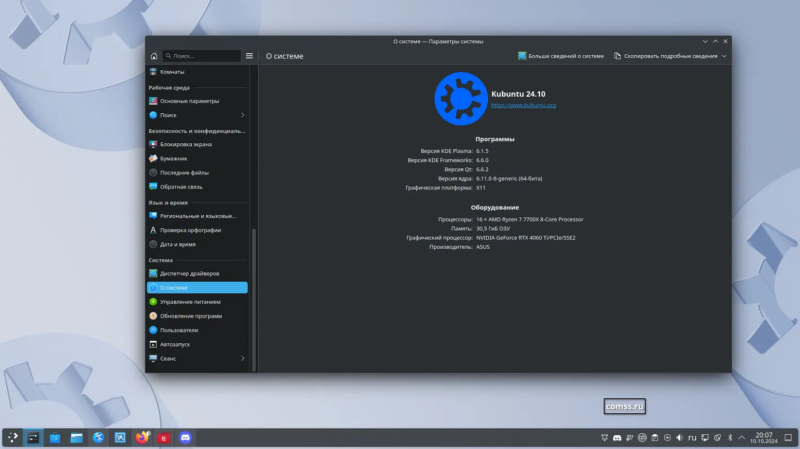Open the Discover software store taskbar icon

55,437
